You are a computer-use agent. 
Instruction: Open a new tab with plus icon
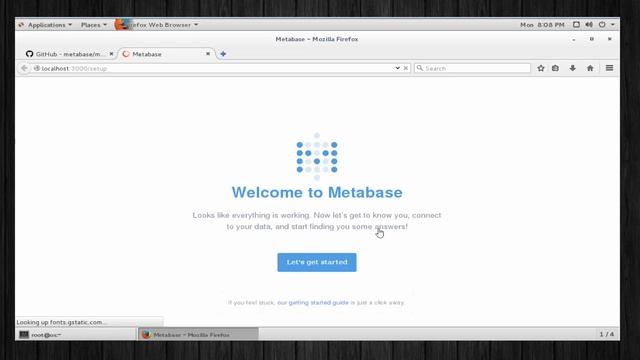(223, 54)
